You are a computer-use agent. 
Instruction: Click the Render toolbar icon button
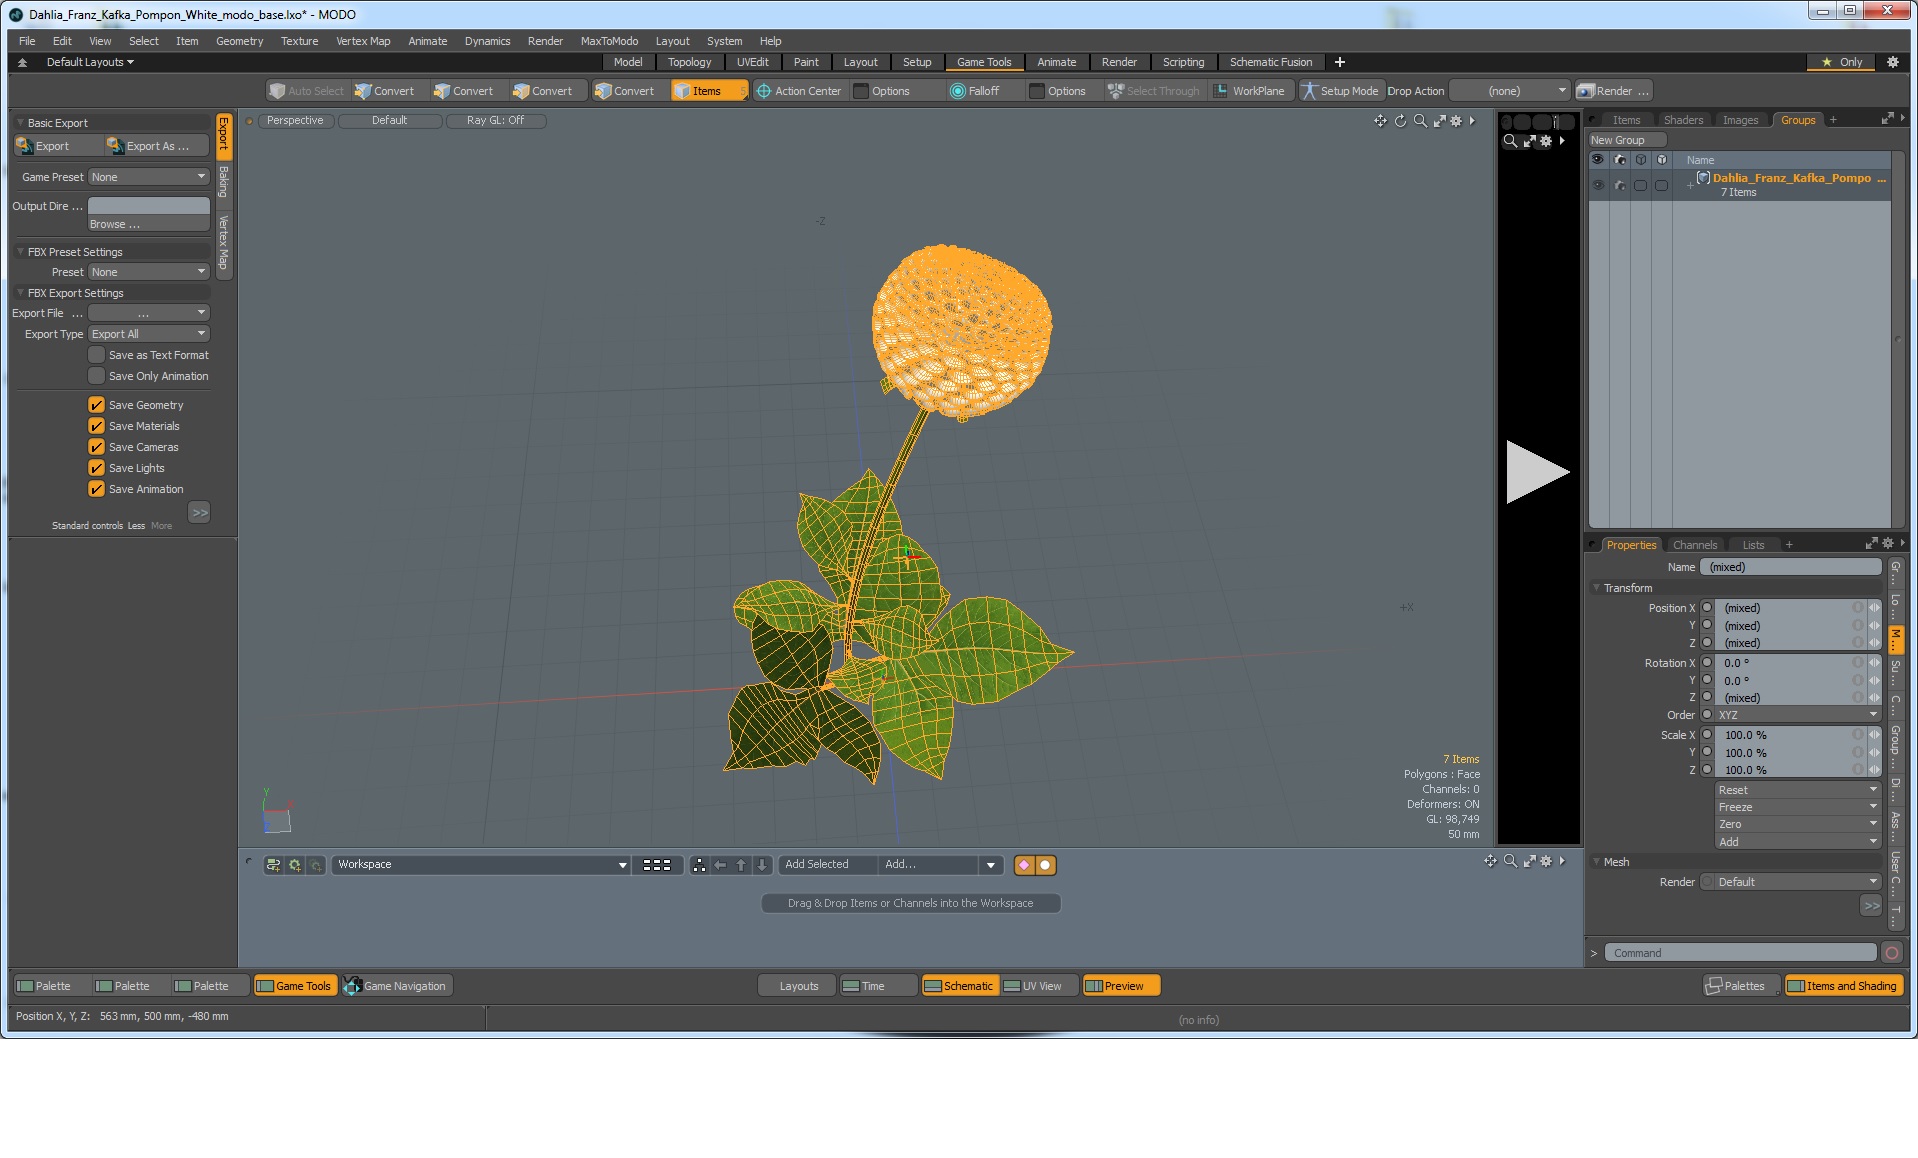[1585, 91]
